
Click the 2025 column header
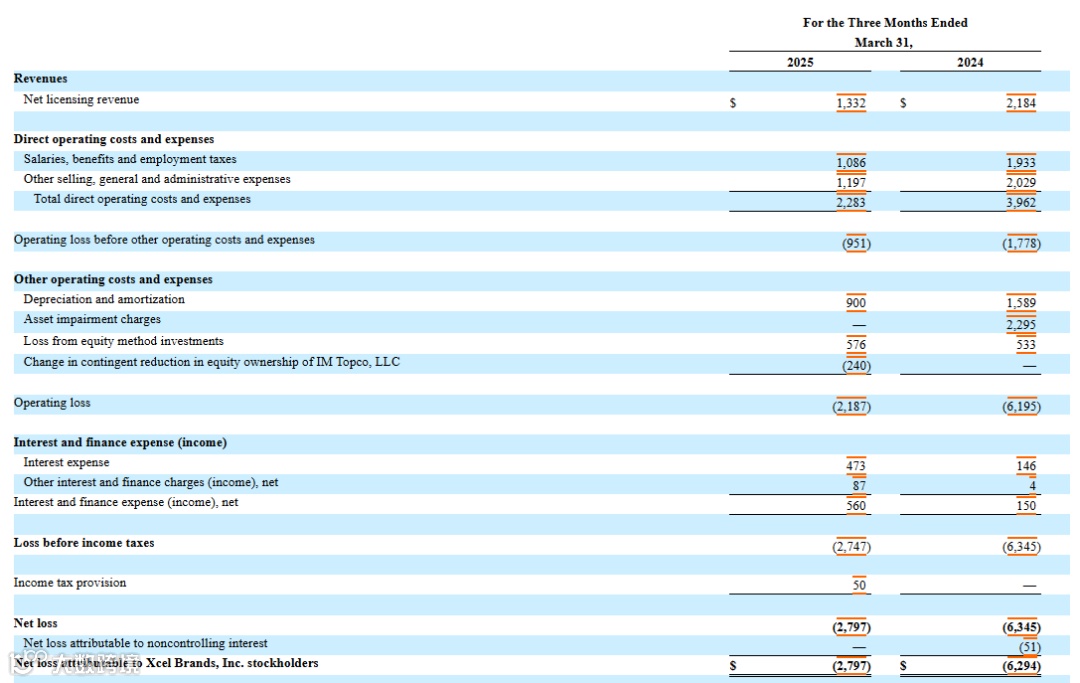click(x=800, y=63)
